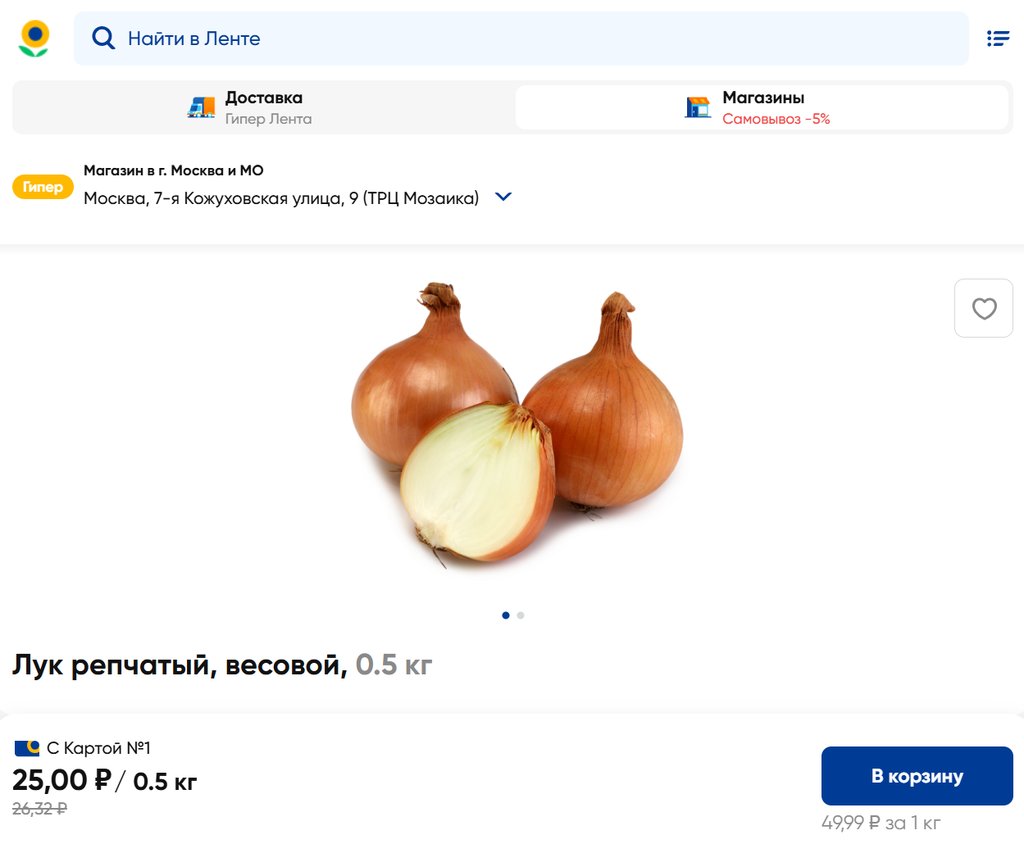Expand the store address chevron

click(x=503, y=196)
